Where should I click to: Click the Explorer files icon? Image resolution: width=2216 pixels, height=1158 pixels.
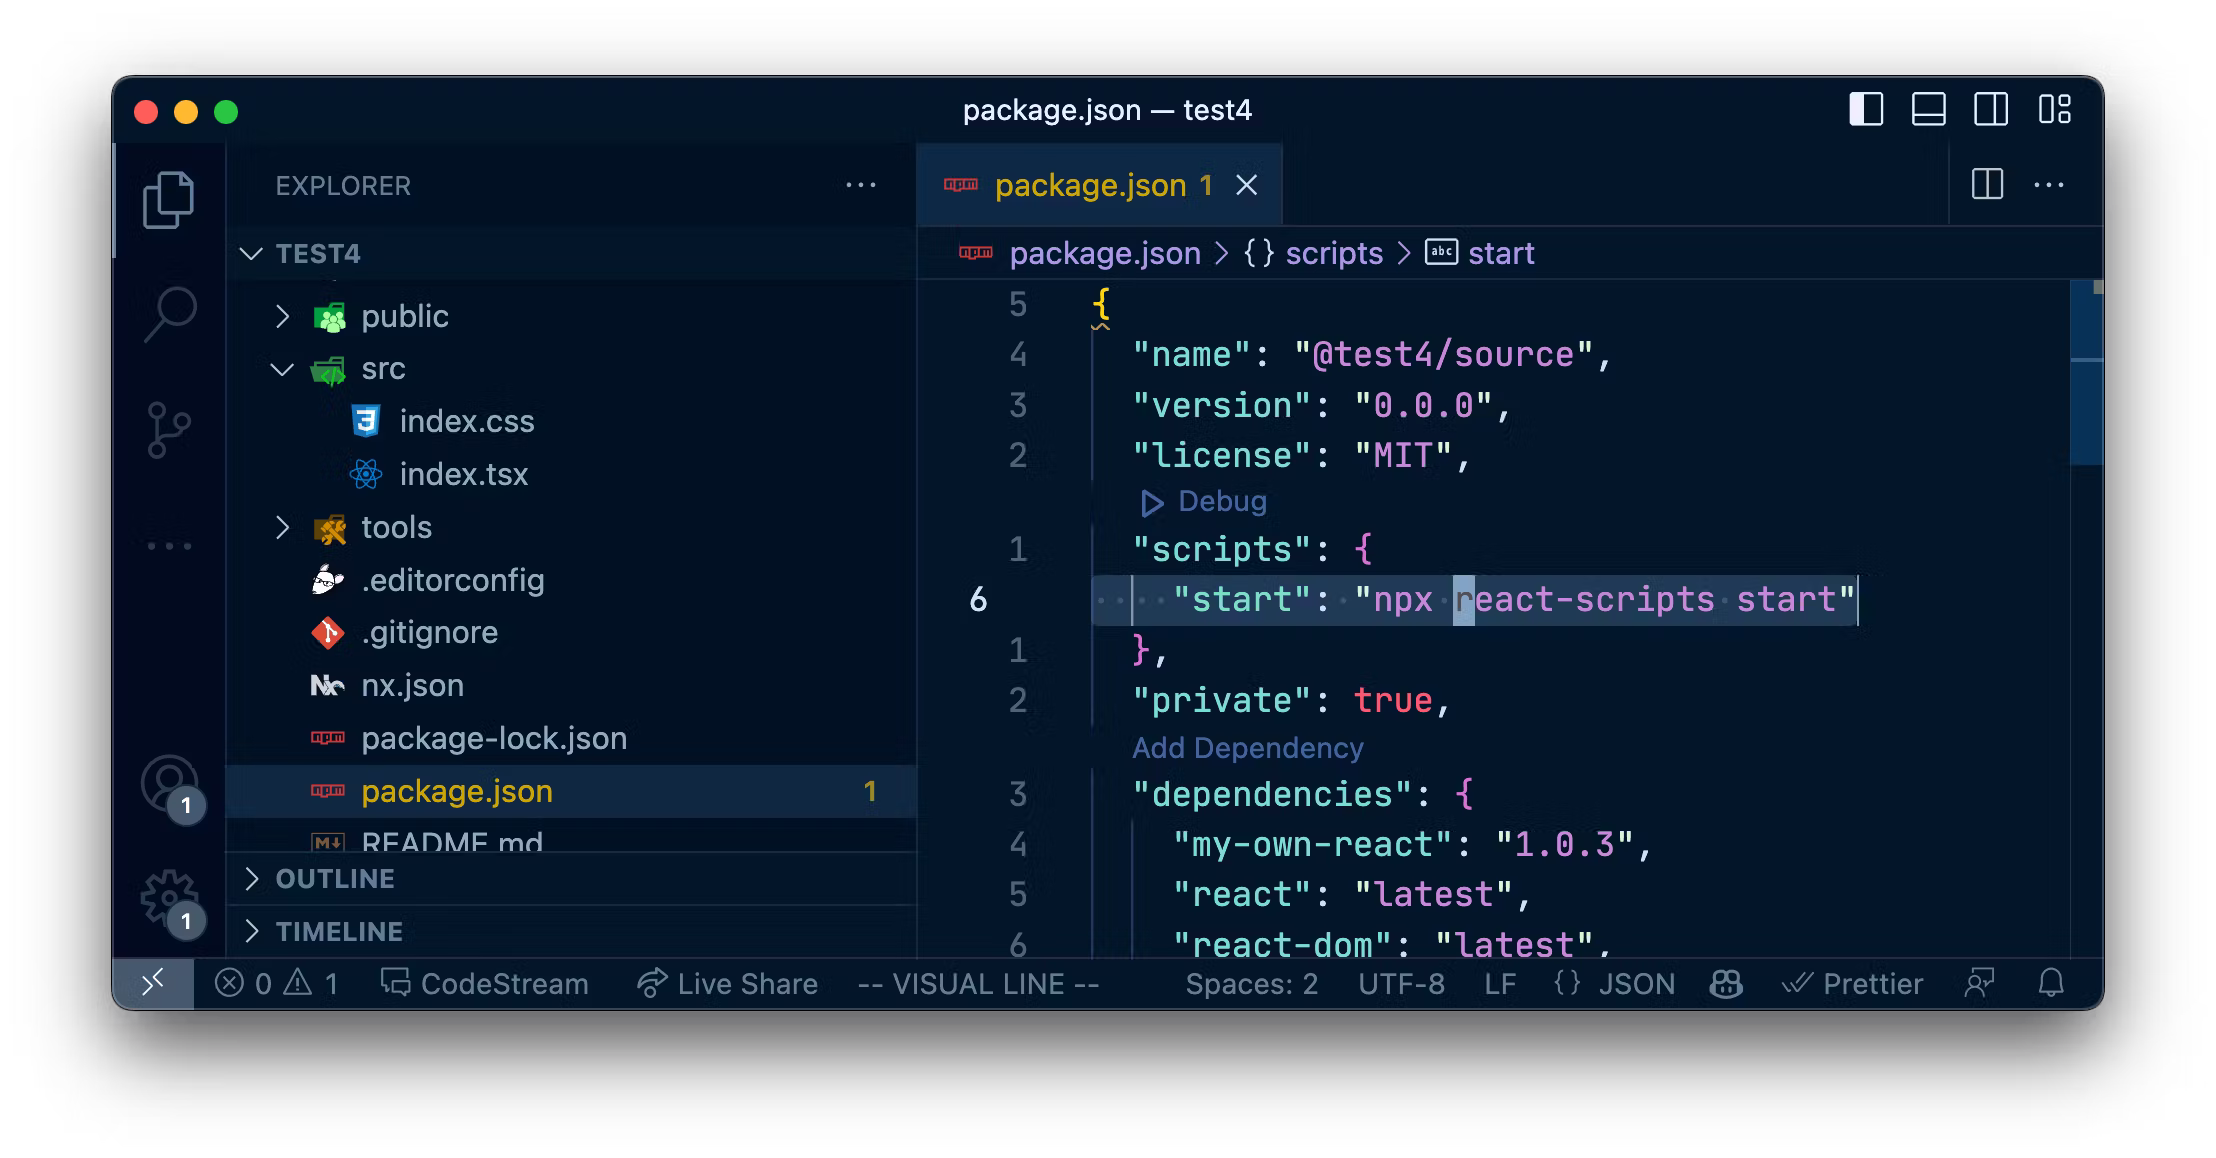(x=168, y=200)
